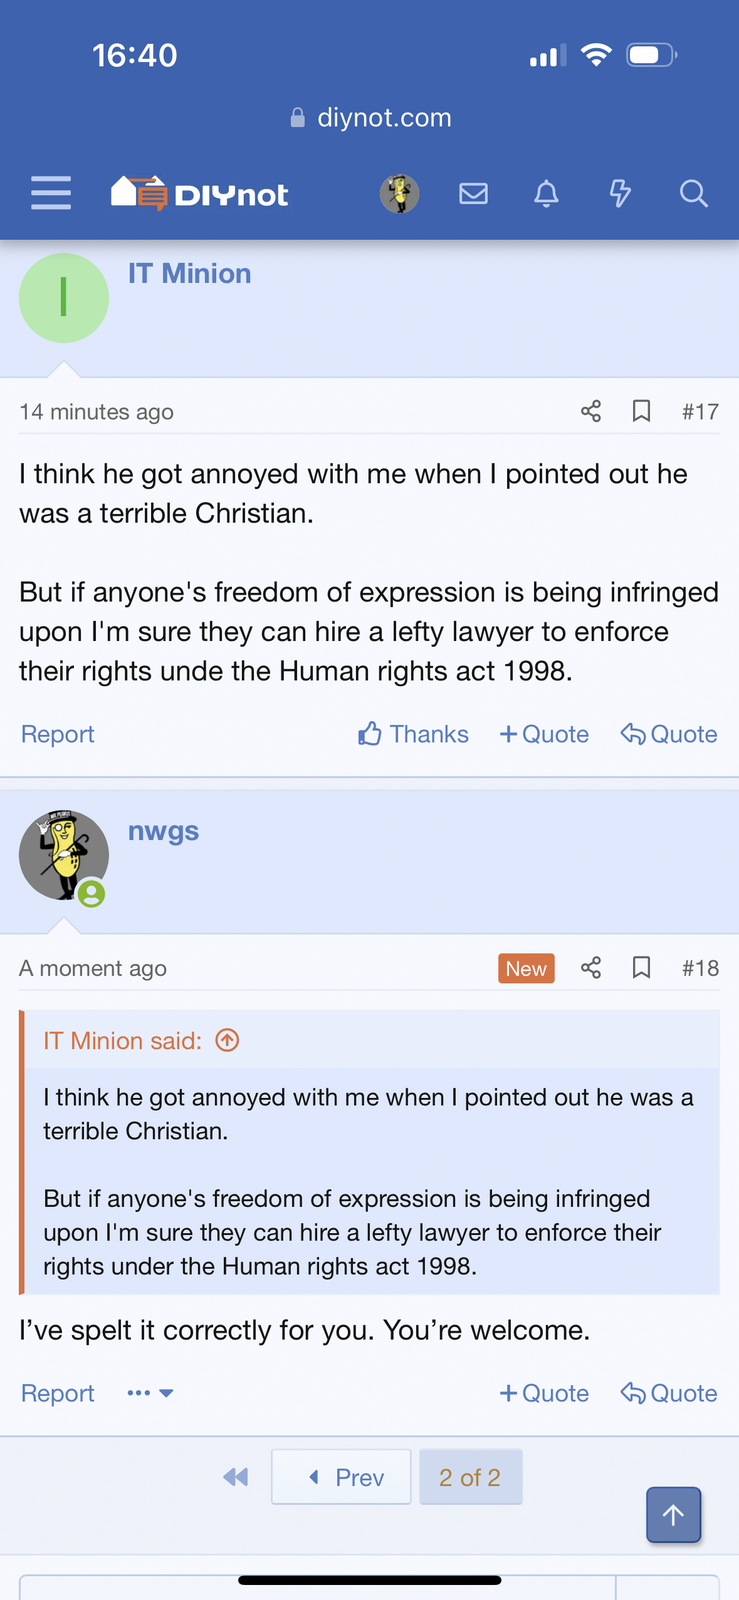Go to first page using the double-arrow icon
Screen dimensions: 739x1600
click(x=235, y=1476)
